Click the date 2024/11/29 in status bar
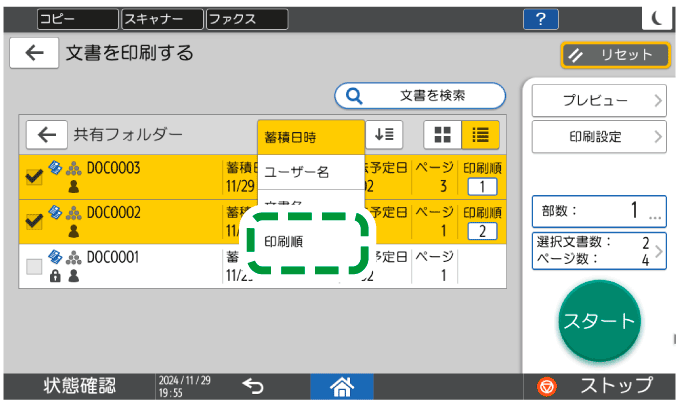Screen dimensions: 683x404 tap(184, 380)
